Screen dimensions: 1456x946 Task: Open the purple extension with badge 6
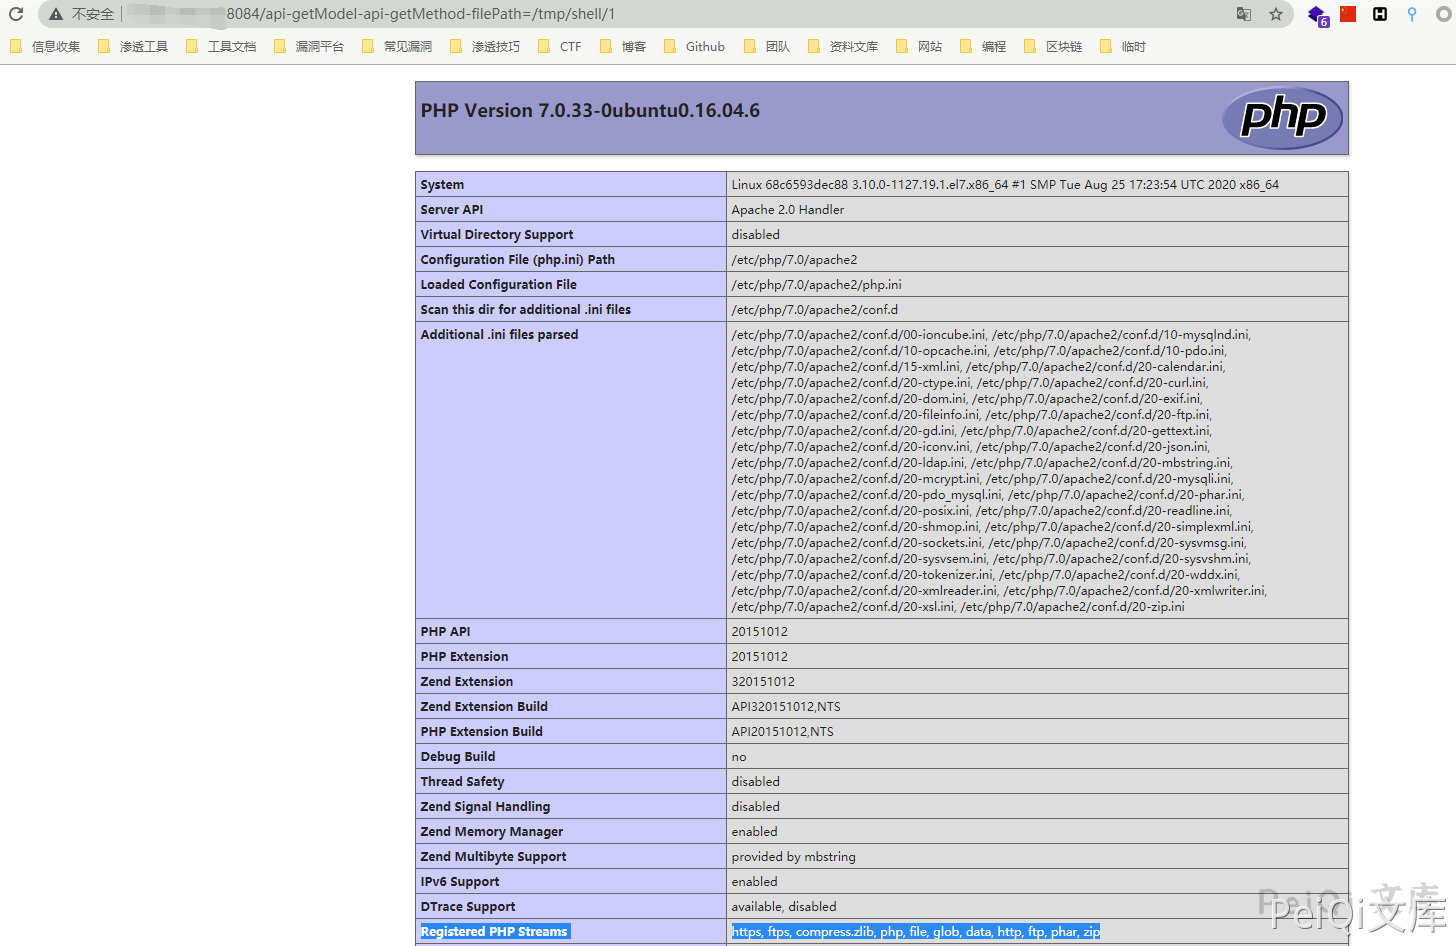[x=1317, y=15]
